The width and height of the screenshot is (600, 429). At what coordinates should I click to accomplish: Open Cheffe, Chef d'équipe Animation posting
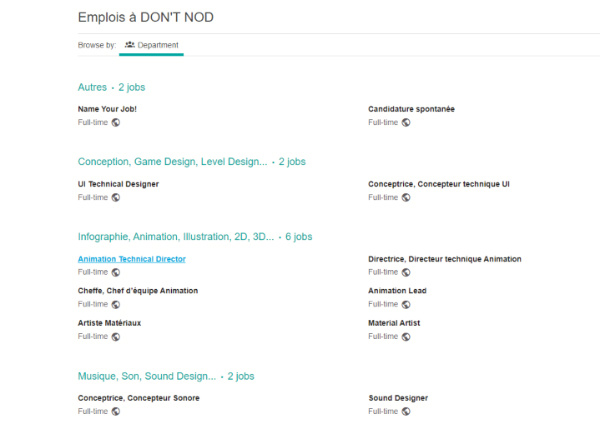[138, 291]
